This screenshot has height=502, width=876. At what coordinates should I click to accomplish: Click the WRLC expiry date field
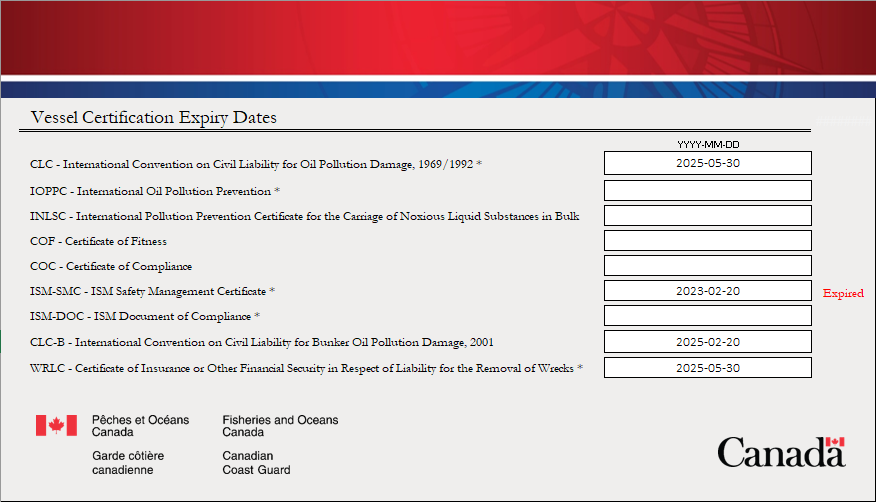point(707,367)
